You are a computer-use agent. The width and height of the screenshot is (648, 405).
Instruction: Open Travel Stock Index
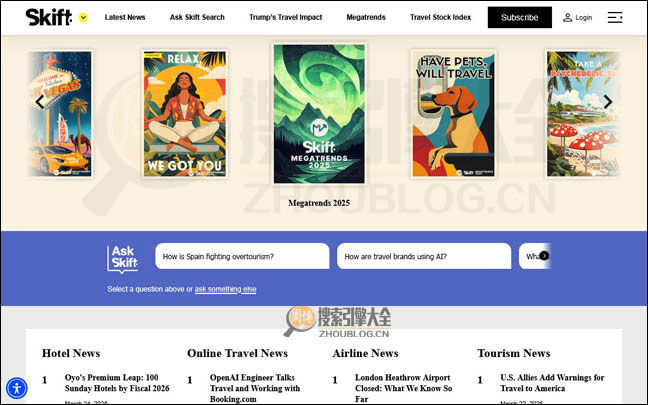[x=441, y=17]
